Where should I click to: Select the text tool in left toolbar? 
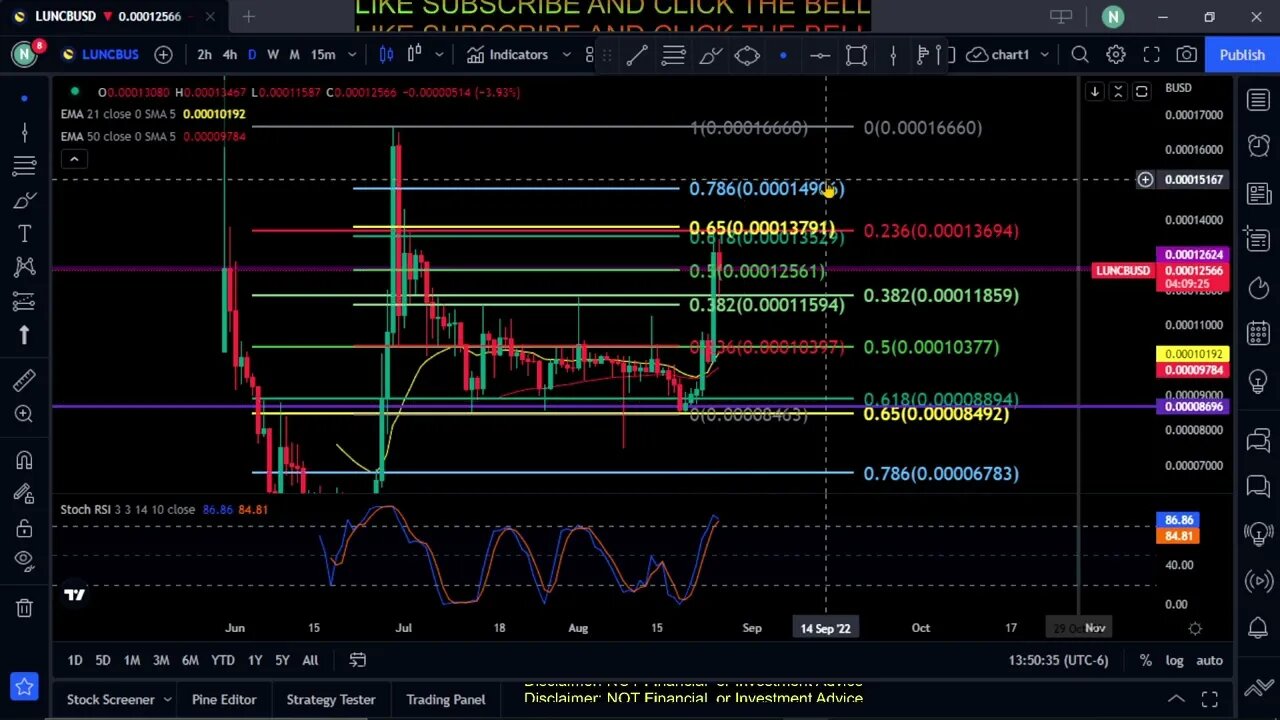pyautogui.click(x=25, y=234)
